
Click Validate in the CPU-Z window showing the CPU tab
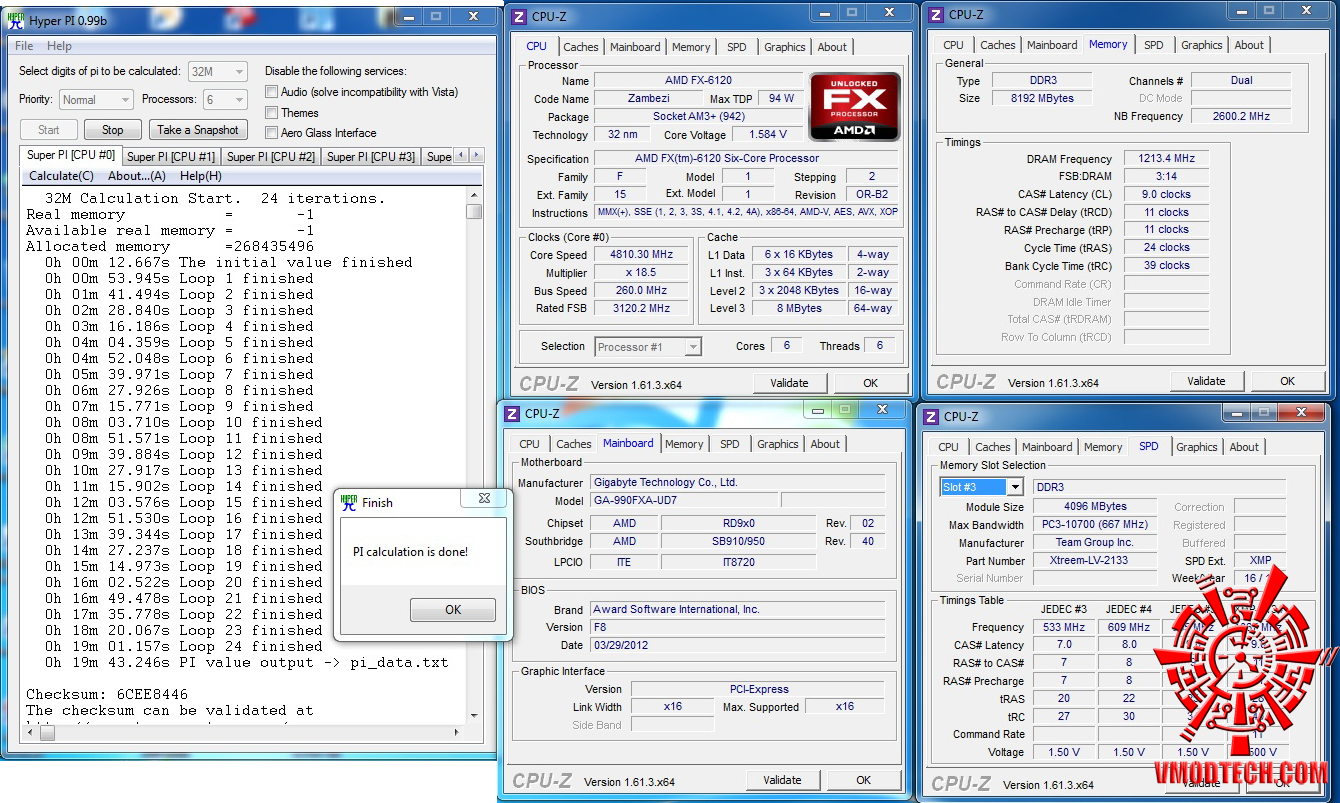[x=790, y=383]
